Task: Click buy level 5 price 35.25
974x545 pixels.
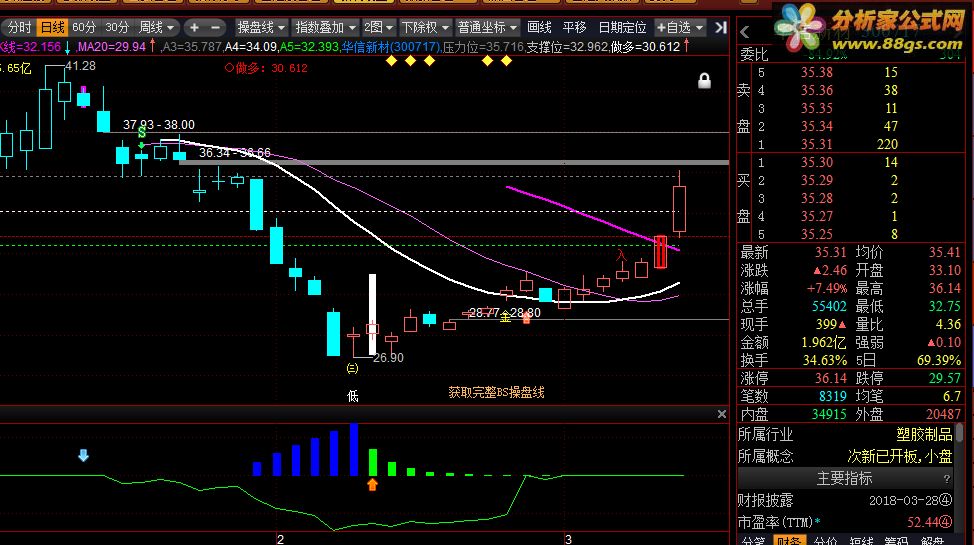Action: pyautogui.click(x=816, y=234)
